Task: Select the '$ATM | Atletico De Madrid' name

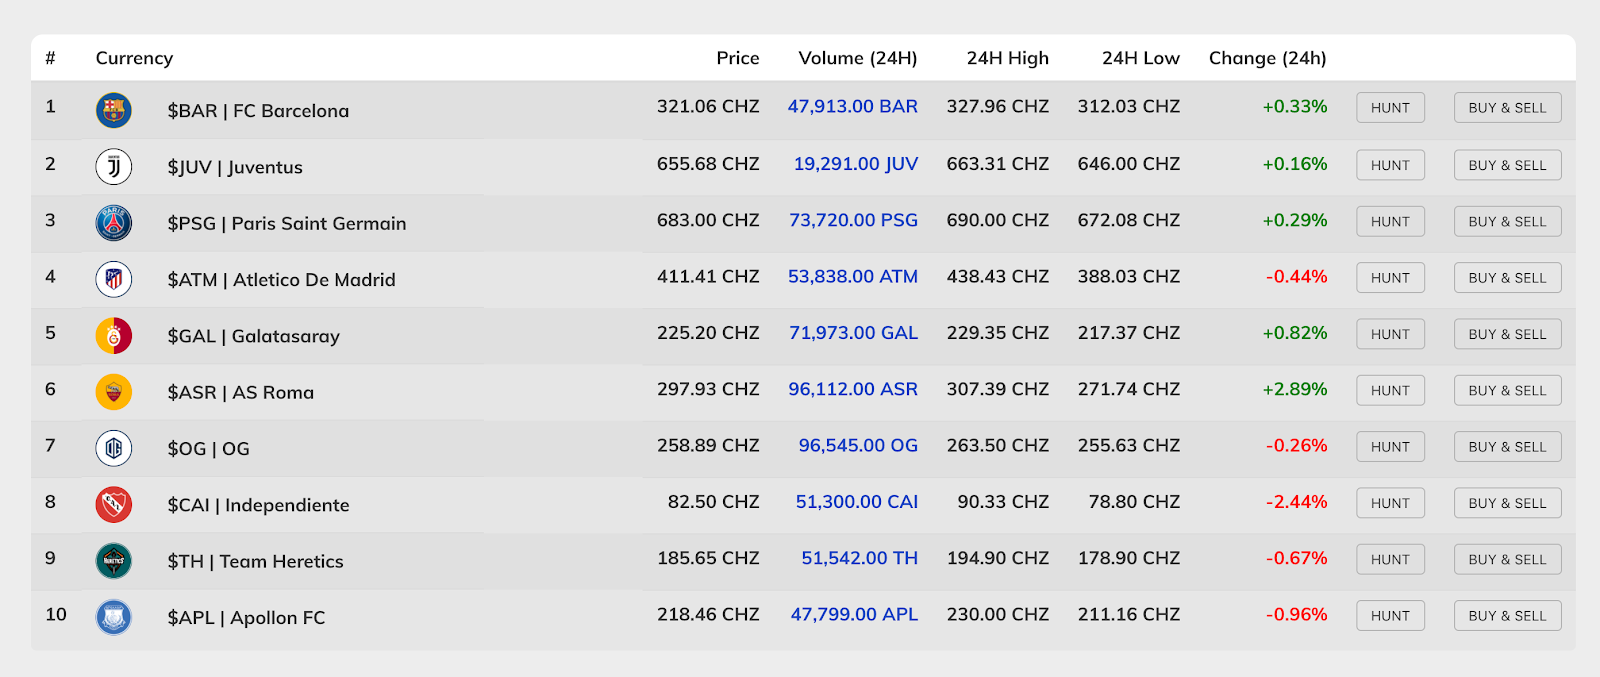Action: [281, 280]
